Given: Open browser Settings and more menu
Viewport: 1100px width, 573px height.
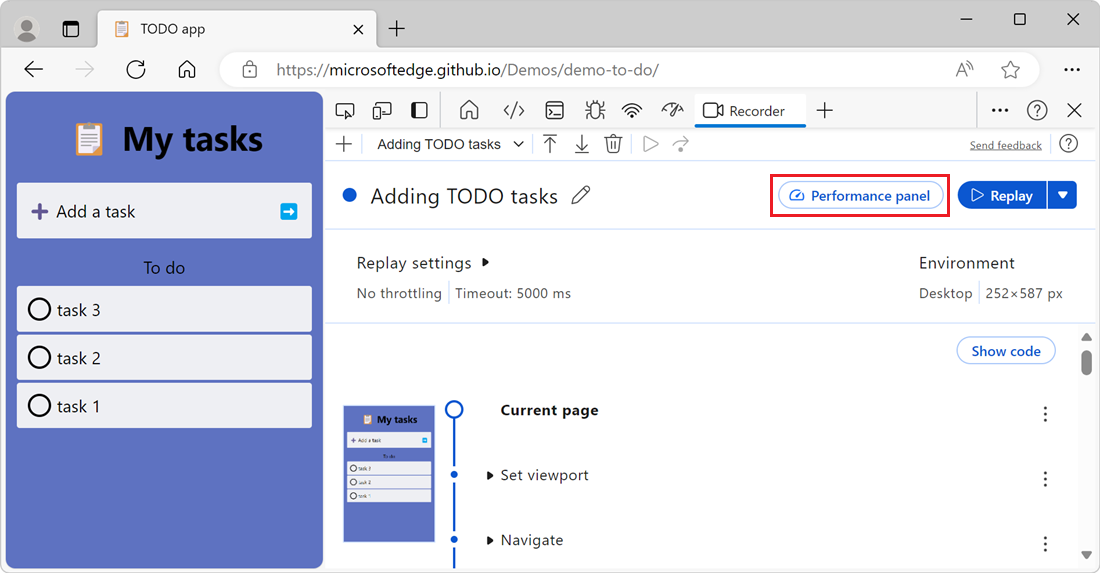Looking at the screenshot, I should pyautogui.click(x=1072, y=69).
